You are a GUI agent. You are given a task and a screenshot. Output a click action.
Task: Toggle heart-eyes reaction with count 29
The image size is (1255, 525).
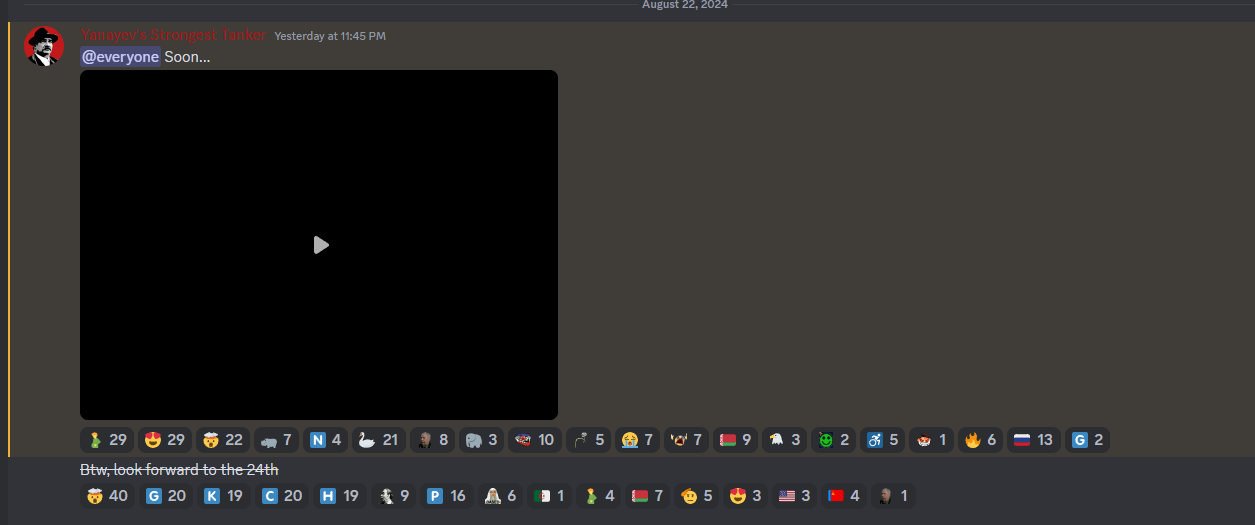pos(165,440)
